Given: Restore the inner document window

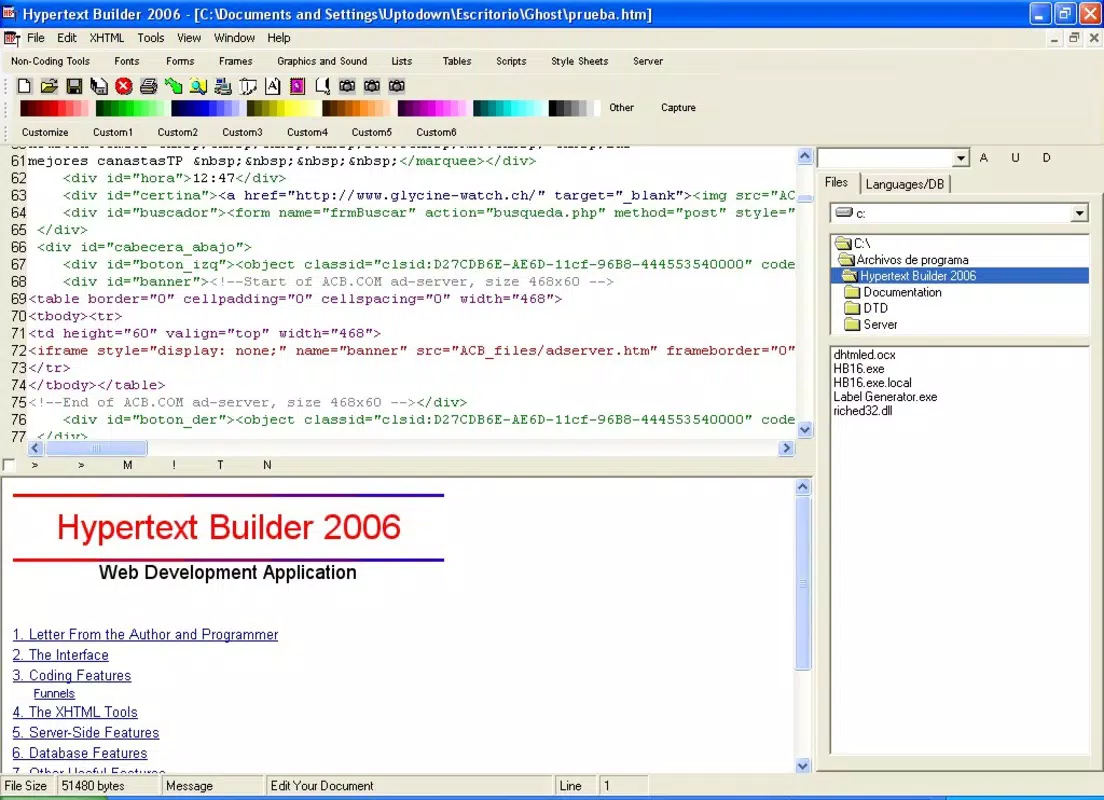Looking at the screenshot, I should tap(1074, 38).
